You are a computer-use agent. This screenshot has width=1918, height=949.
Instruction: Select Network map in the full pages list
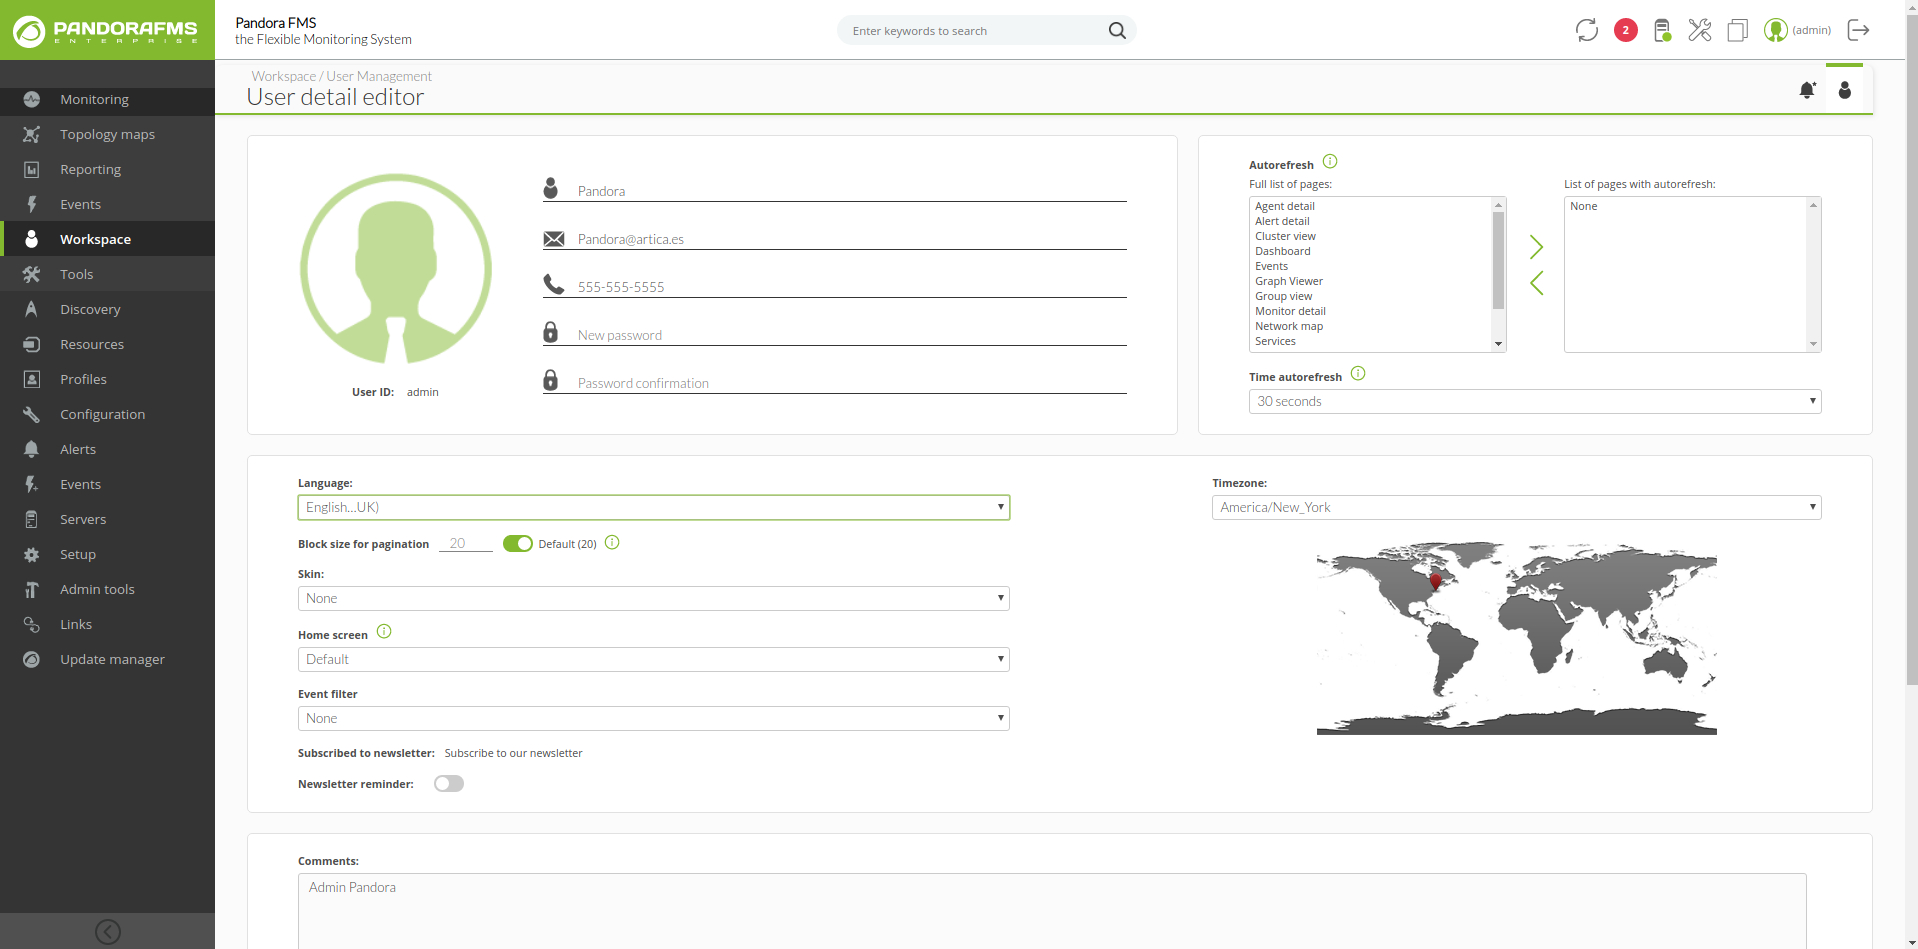pos(1289,326)
